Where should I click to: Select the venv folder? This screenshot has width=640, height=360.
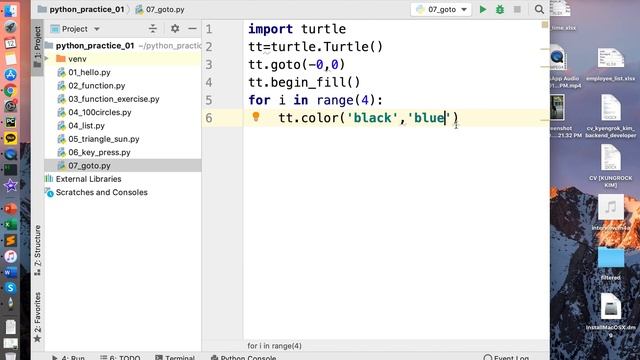77,59
